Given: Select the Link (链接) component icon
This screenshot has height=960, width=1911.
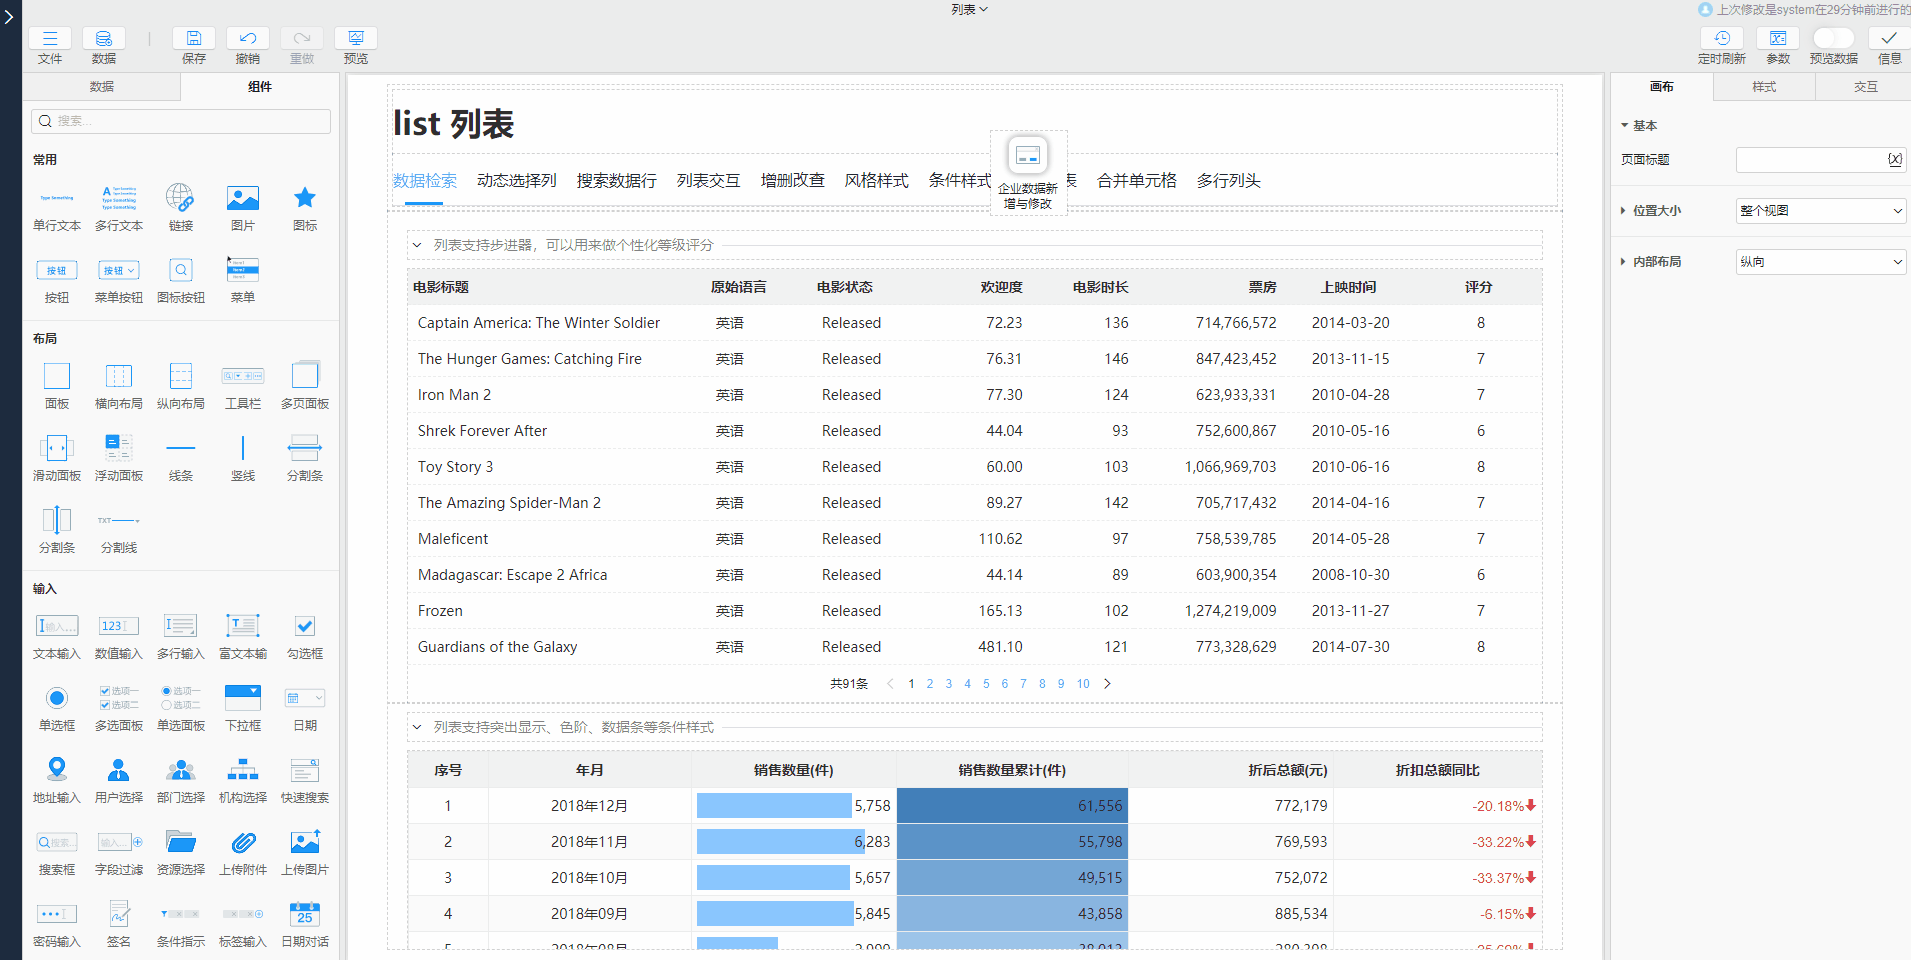Looking at the screenshot, I should [181, 198].
